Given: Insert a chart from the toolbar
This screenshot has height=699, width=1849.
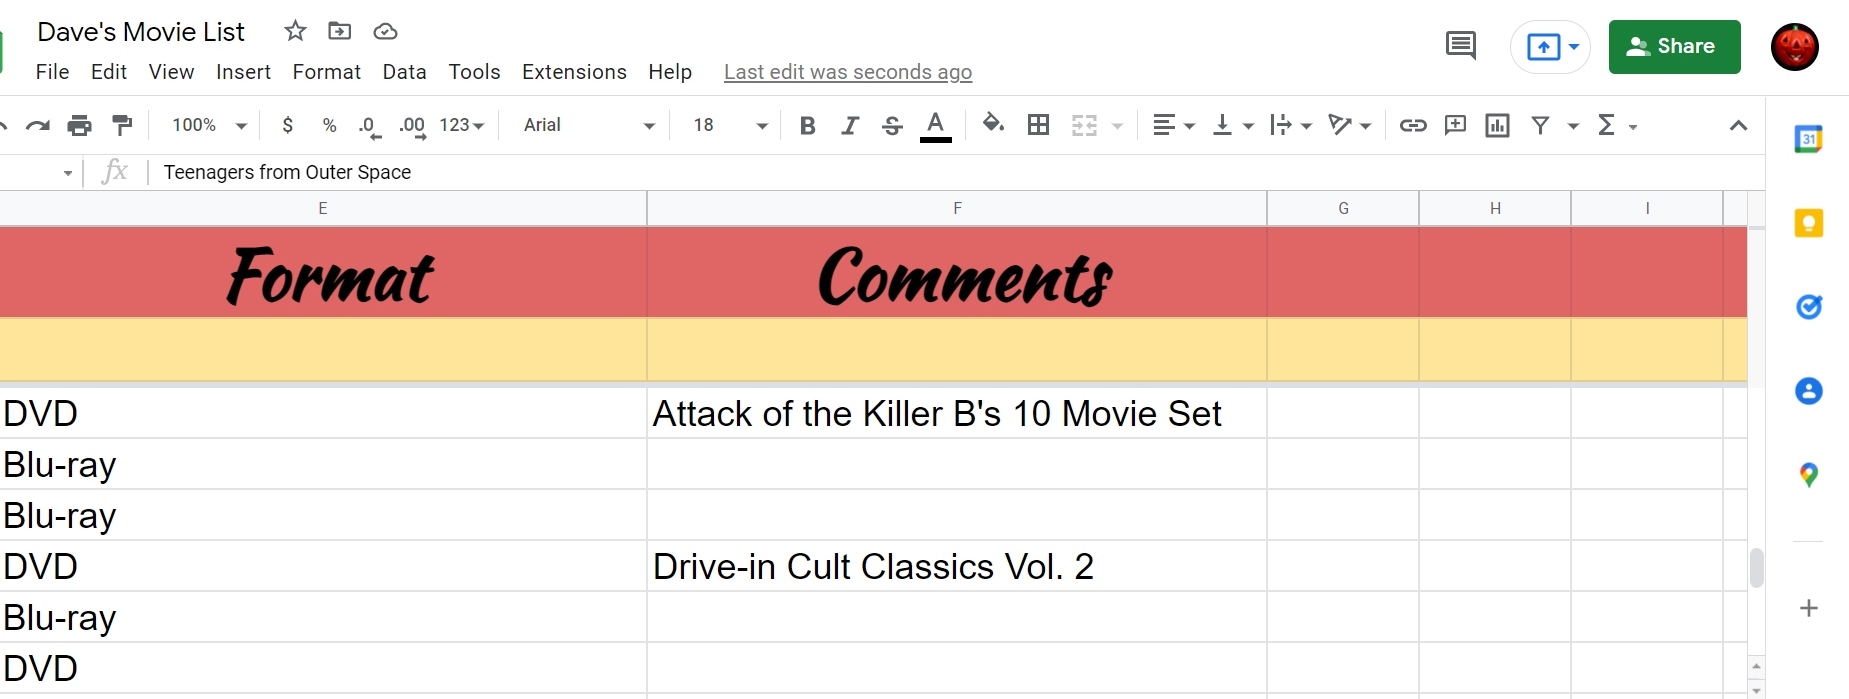Looking at the screenshot, I should [1497, 125].
